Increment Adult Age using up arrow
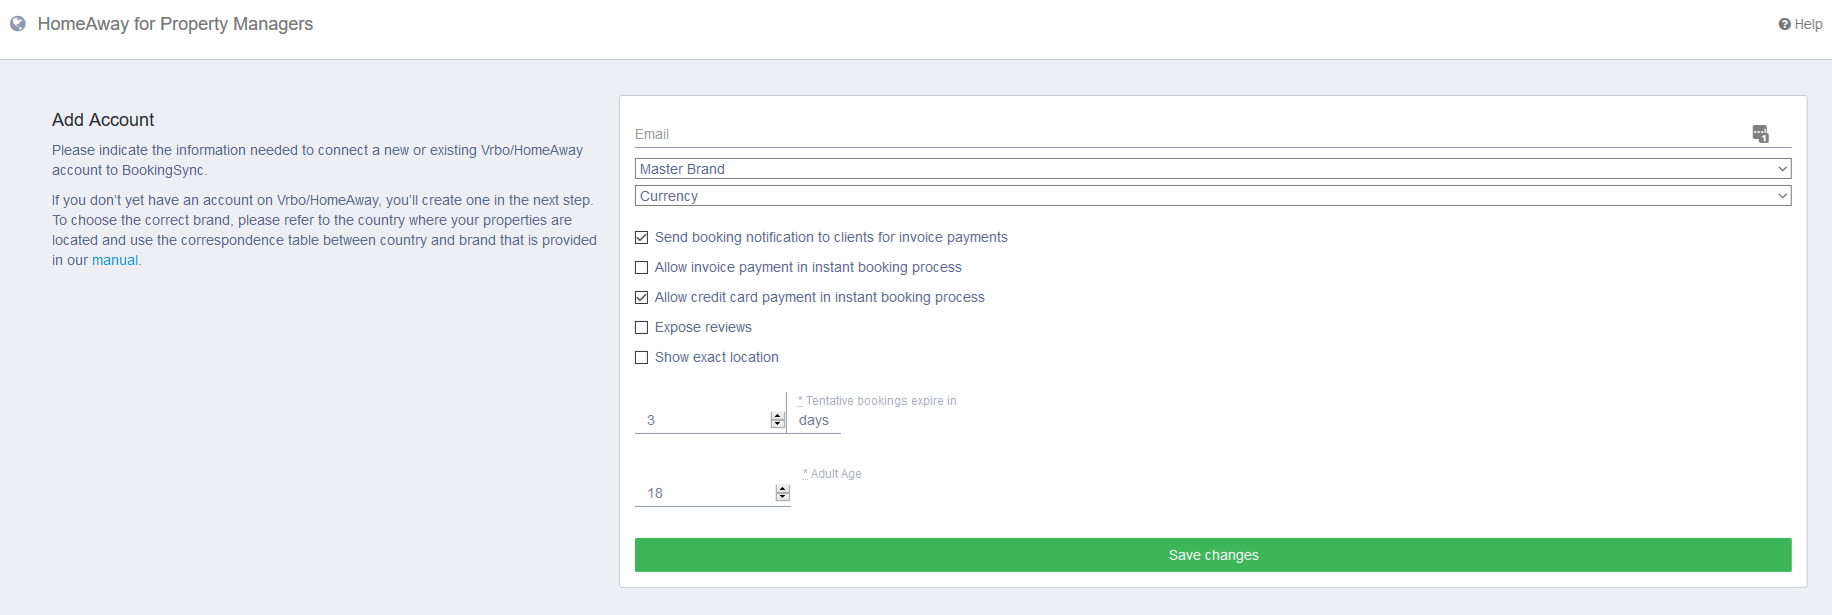 pyautogui.click(x=783, y=489)
